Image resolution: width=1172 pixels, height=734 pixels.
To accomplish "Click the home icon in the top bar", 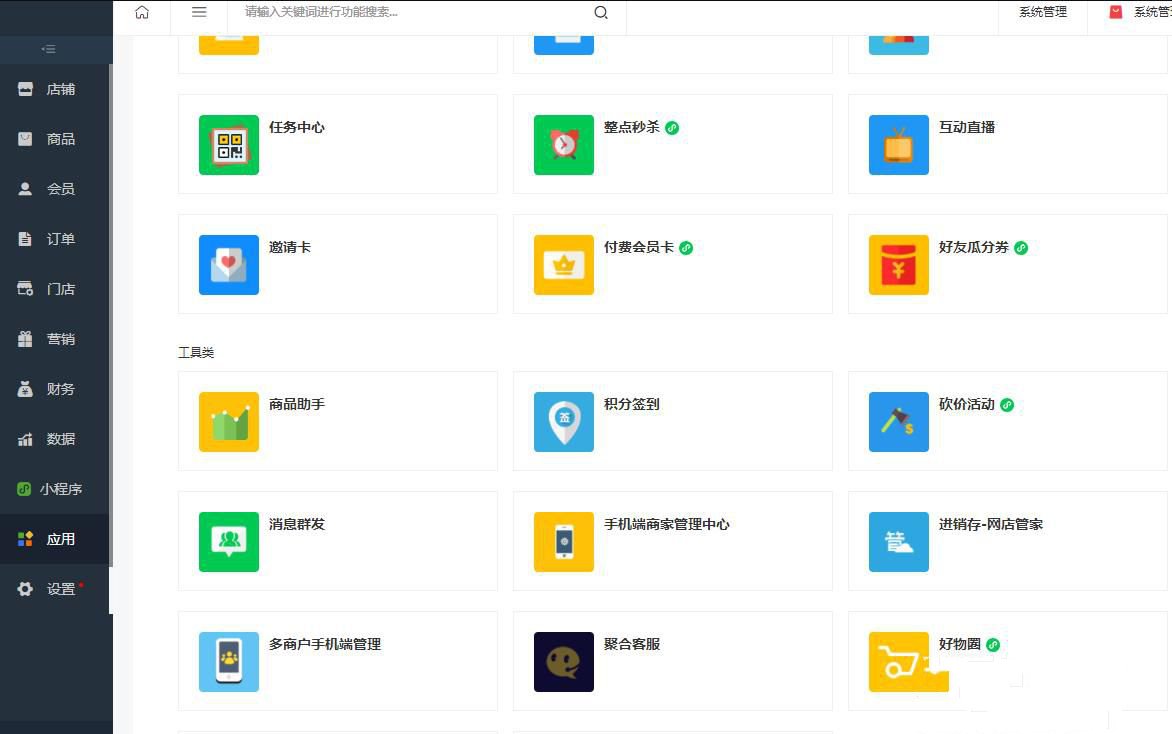I will coord(142,12).
